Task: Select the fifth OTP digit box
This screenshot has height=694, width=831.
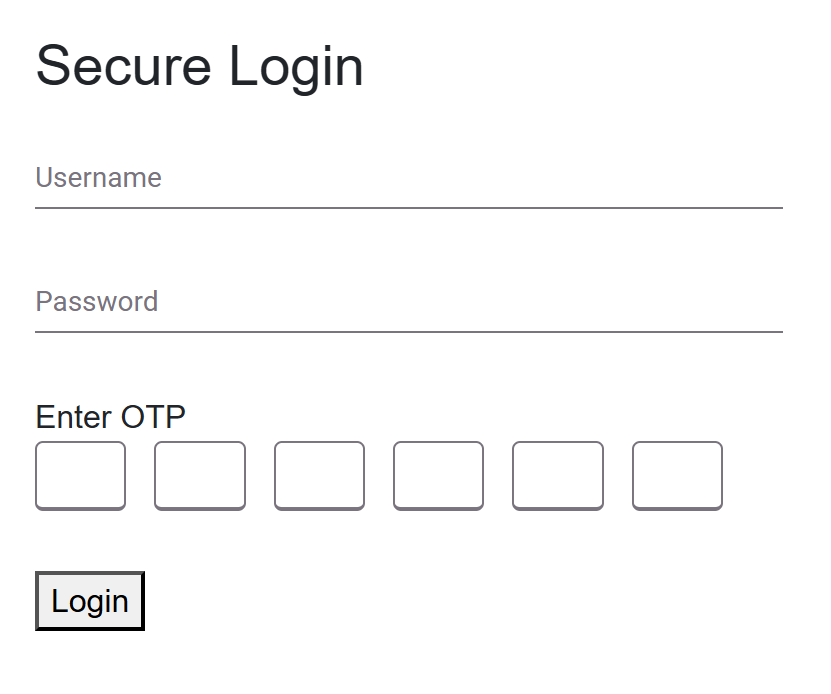Action: click(x=557, y=476)
